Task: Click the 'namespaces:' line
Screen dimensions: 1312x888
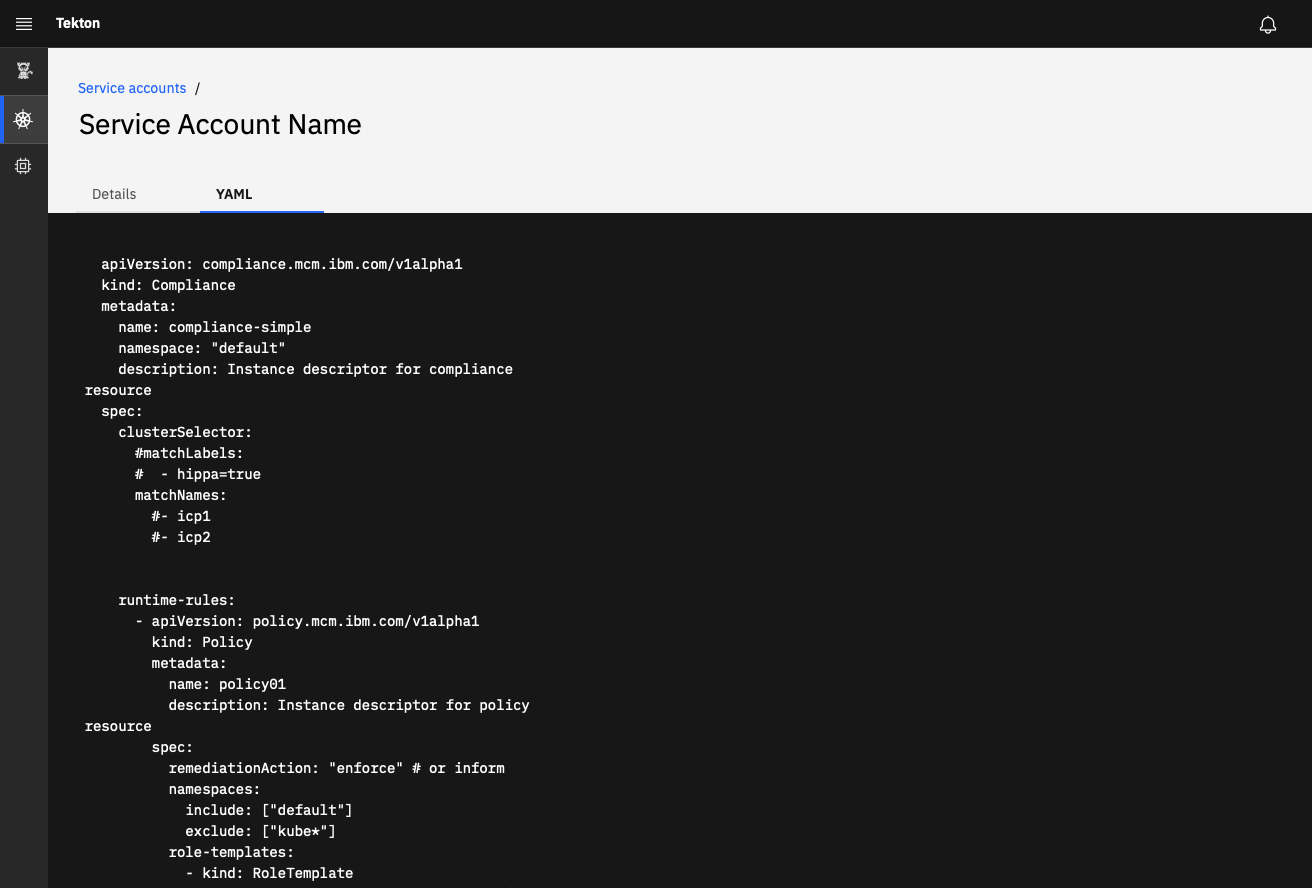Action: click(214, 789)
